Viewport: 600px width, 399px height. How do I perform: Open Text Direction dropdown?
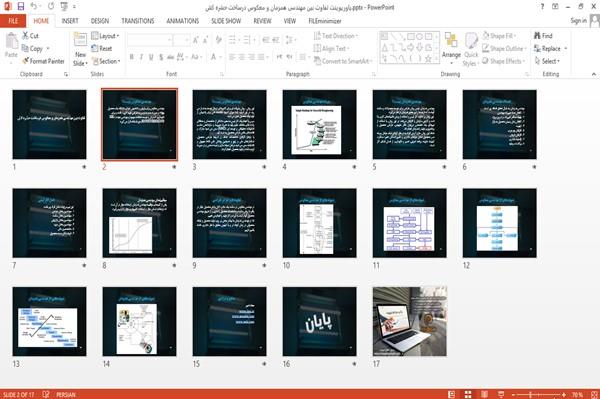pos(336,36)
